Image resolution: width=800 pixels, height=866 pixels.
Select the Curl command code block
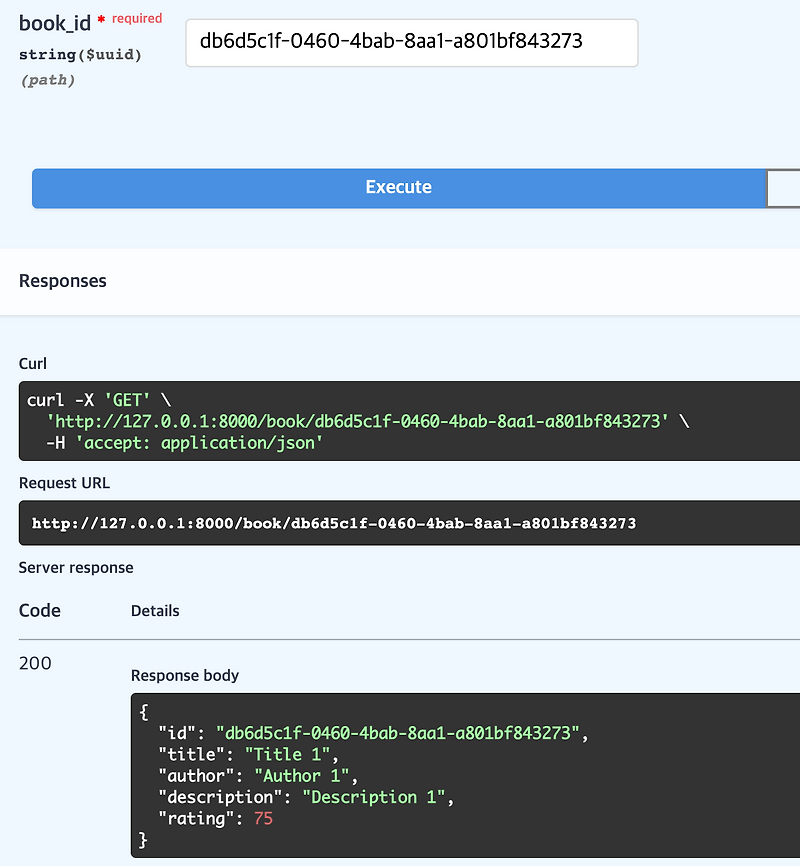click(x=400, y=420)
